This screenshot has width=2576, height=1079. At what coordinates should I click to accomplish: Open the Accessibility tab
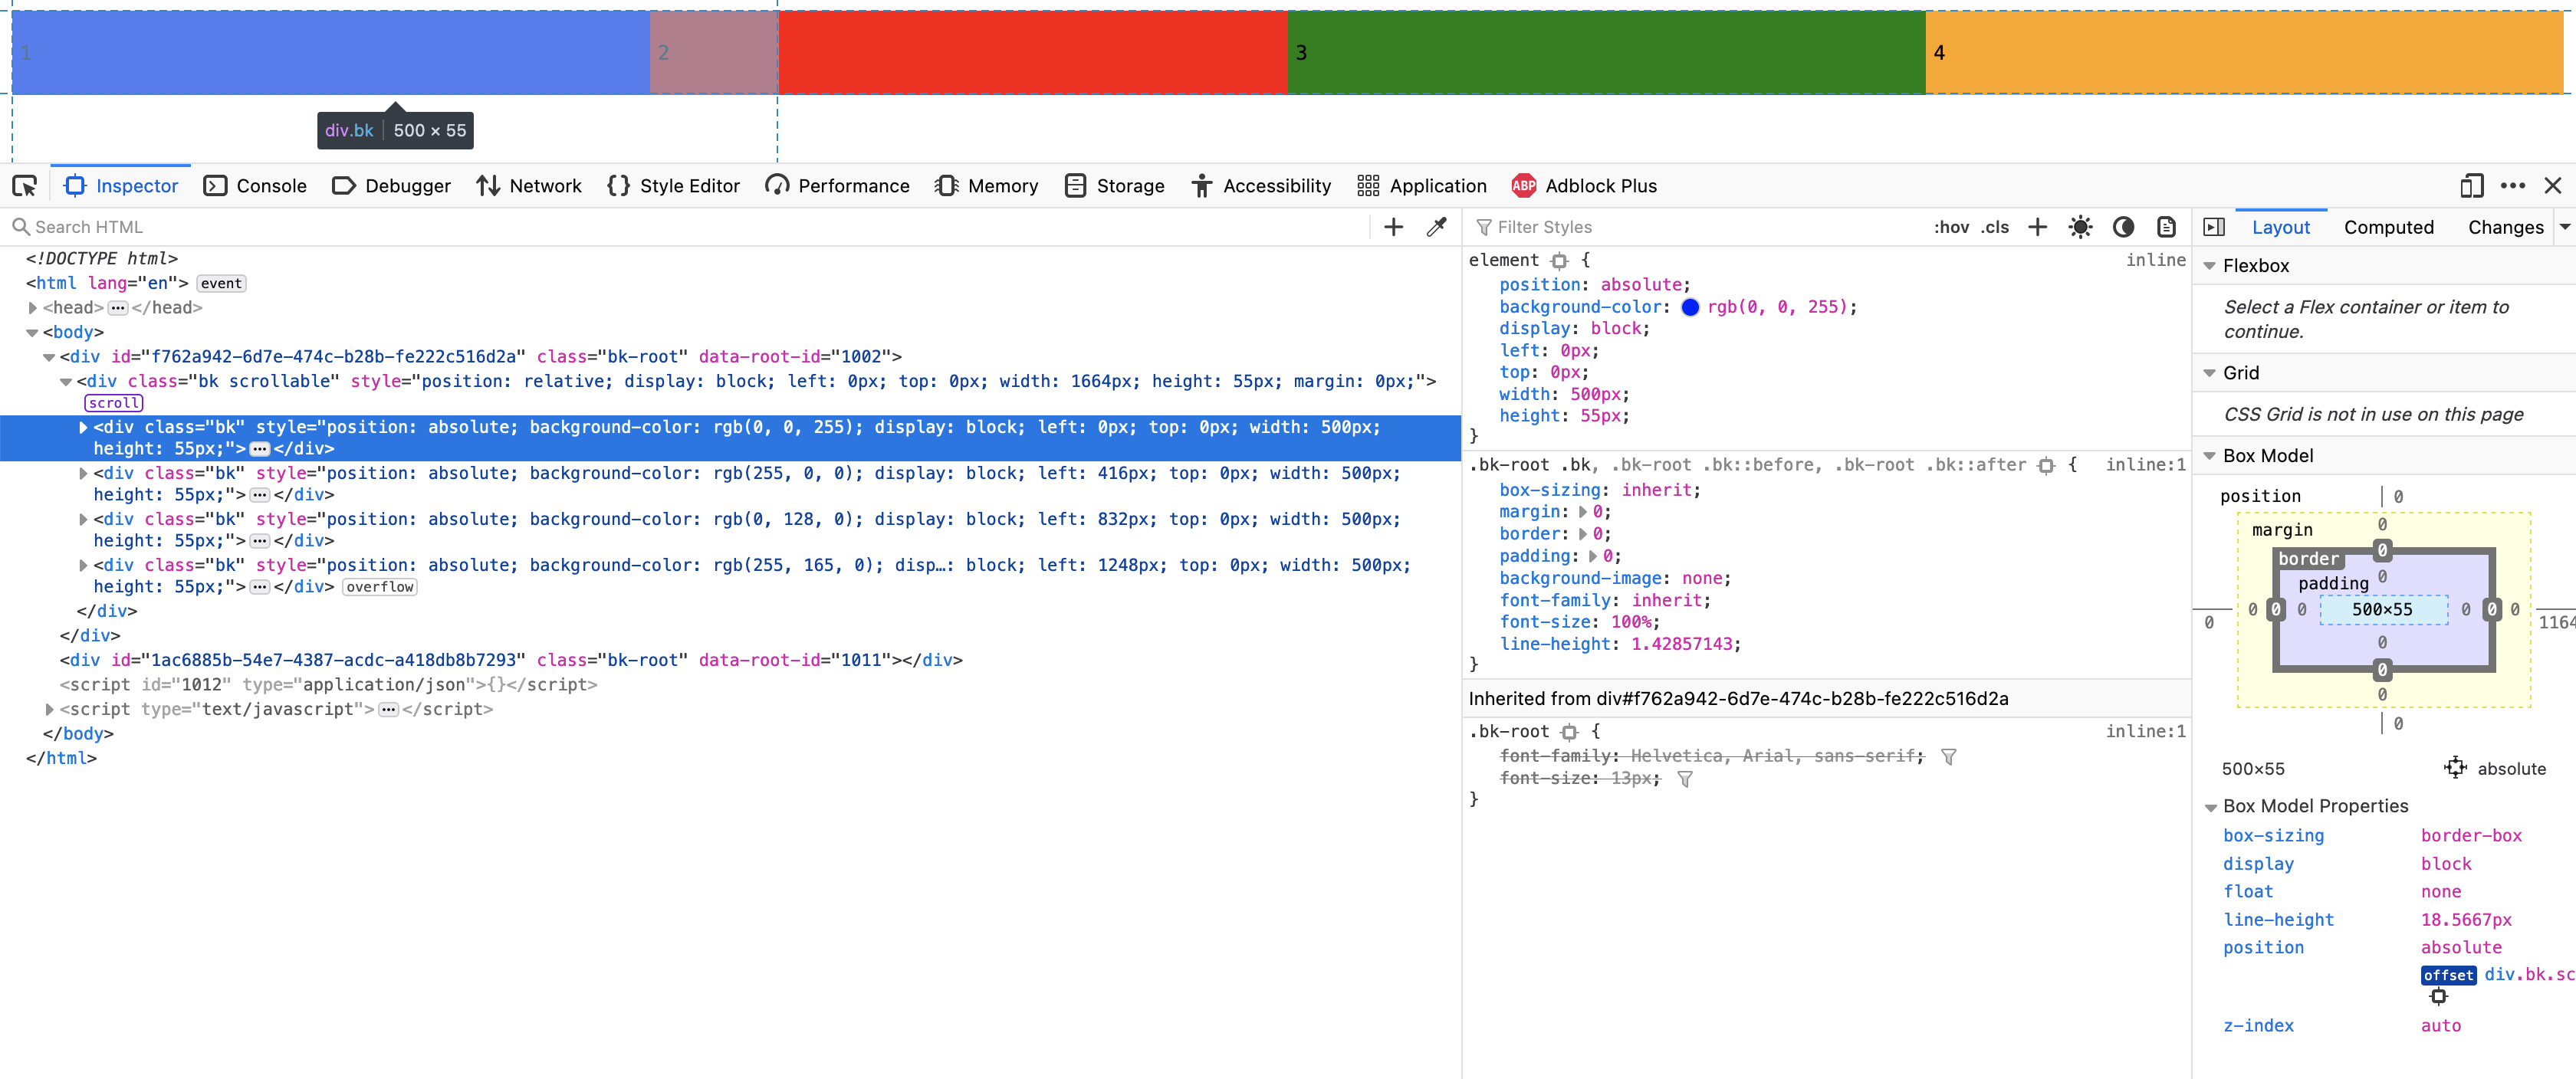click(1262, 186)
